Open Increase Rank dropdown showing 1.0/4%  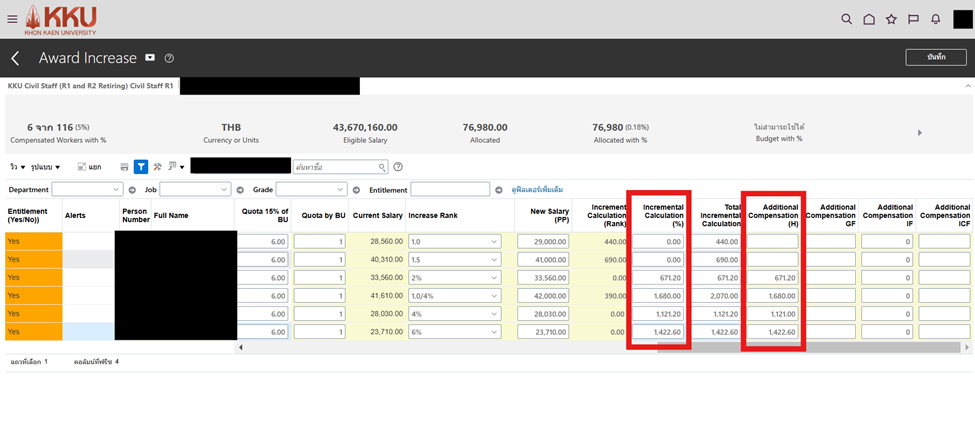[494, 296]
